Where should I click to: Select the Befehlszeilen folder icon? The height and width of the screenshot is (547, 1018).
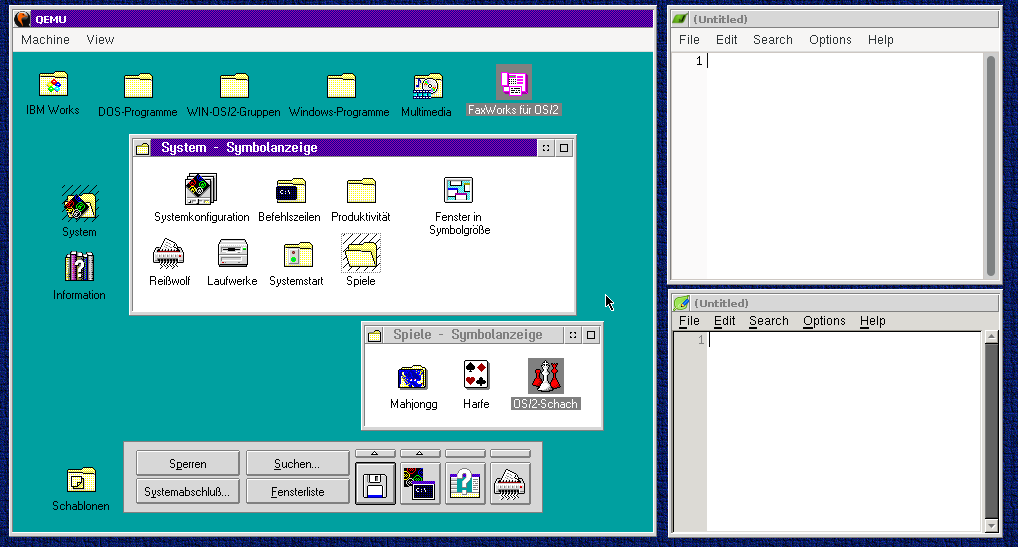tap(290, 190)
